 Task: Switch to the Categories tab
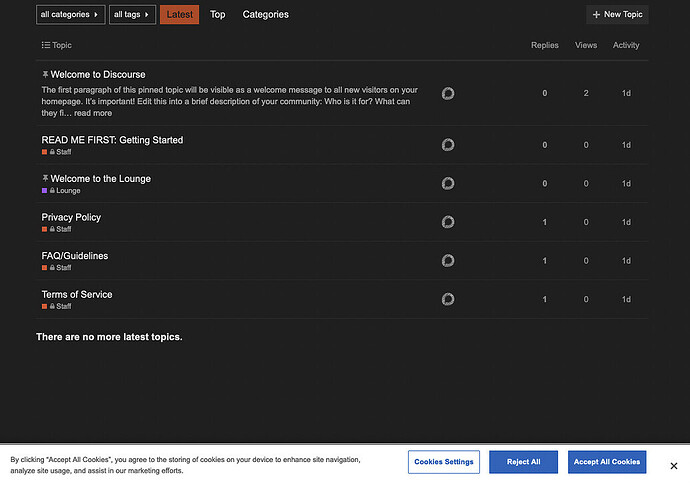(x=265, y=15)
